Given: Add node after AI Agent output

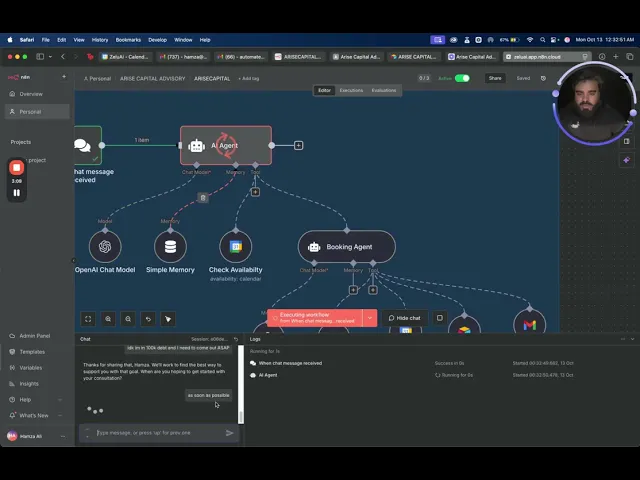Looking at the screenshot, I should coord(298,145).
